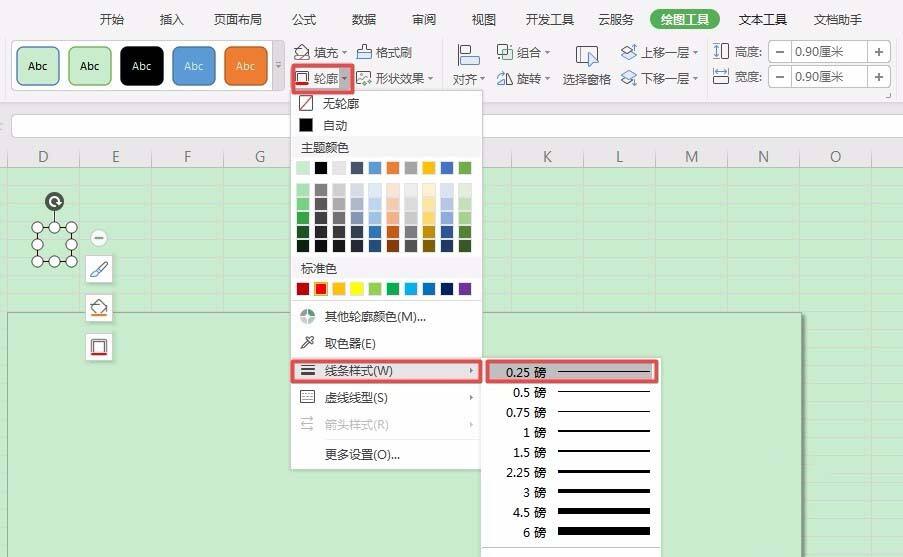Screen dimensions: 903x557
Task: Switch to the 云服务 tab
Action: click(616, 20)
